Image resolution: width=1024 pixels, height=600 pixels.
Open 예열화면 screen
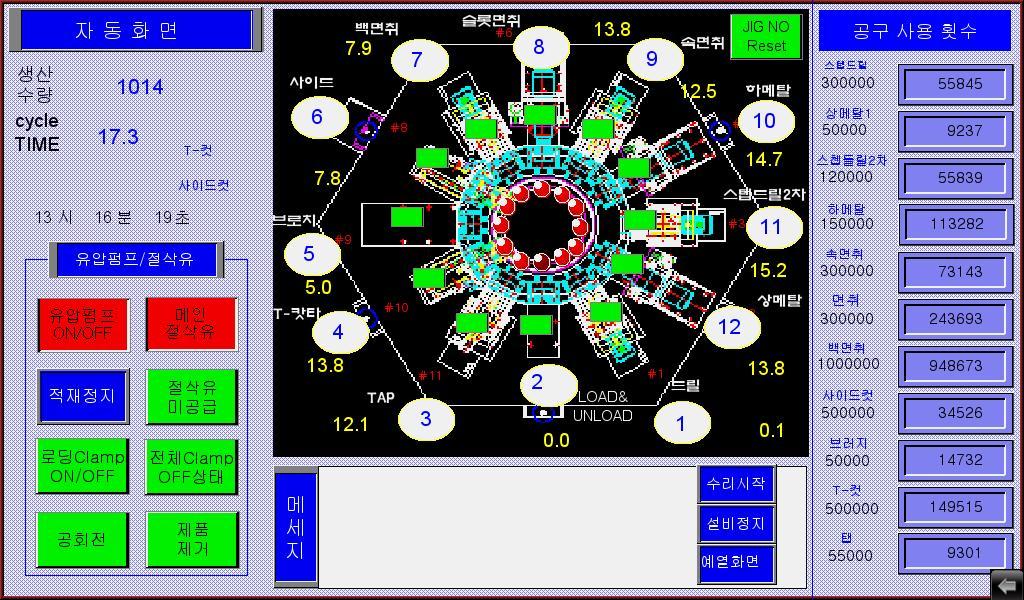737,563
